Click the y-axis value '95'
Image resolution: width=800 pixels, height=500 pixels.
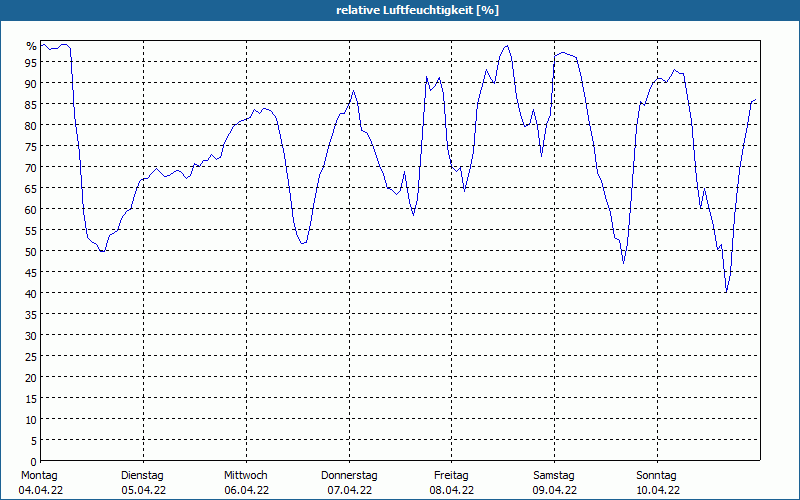pos(32,63)
